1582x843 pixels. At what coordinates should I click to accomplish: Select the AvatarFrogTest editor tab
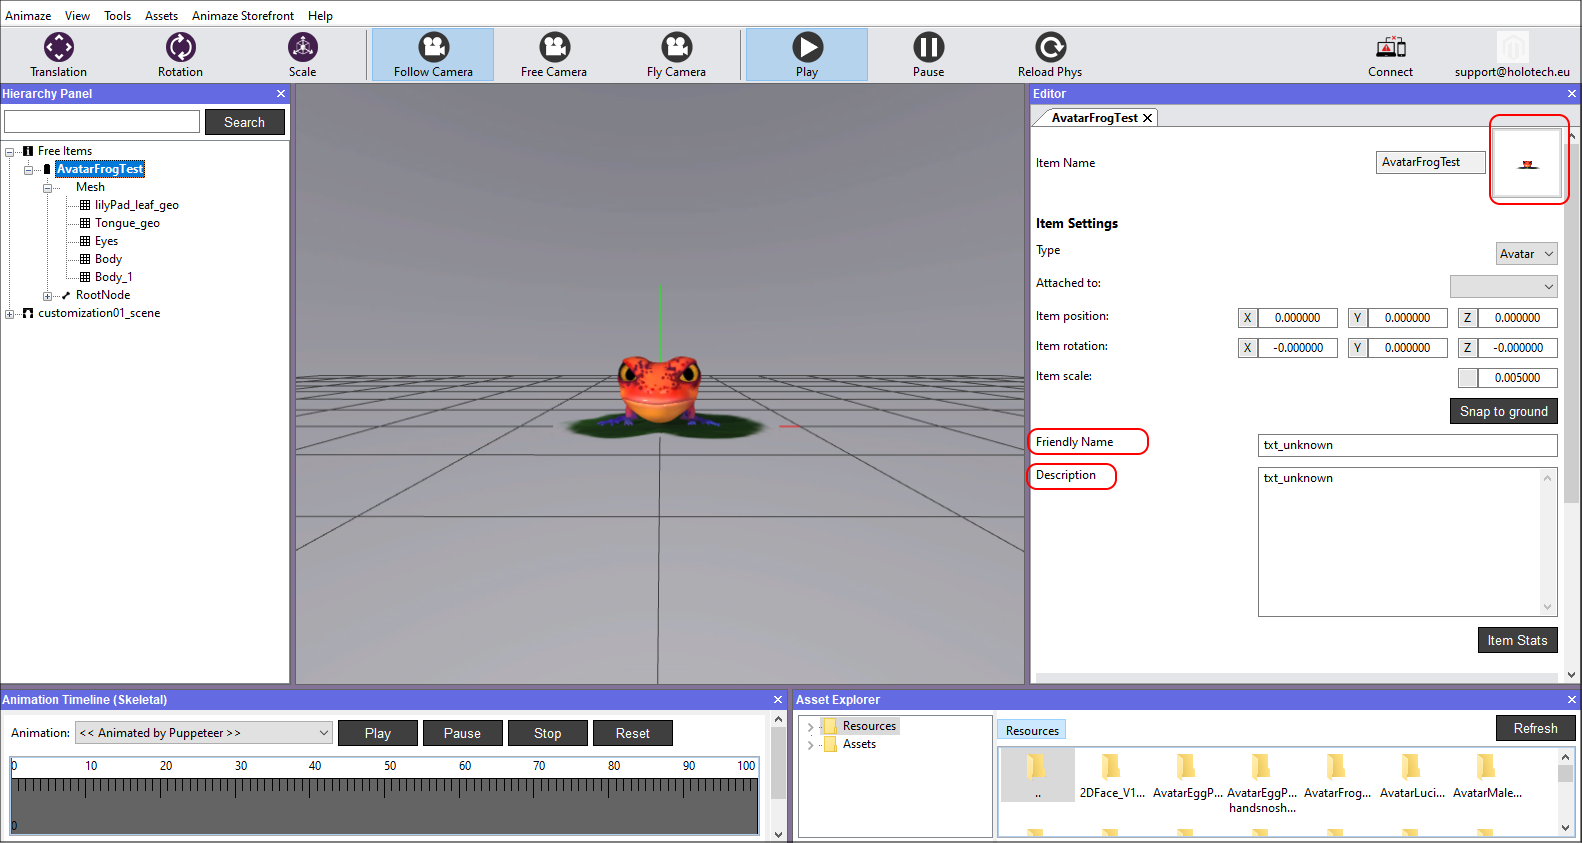[x=1094, y=118]
